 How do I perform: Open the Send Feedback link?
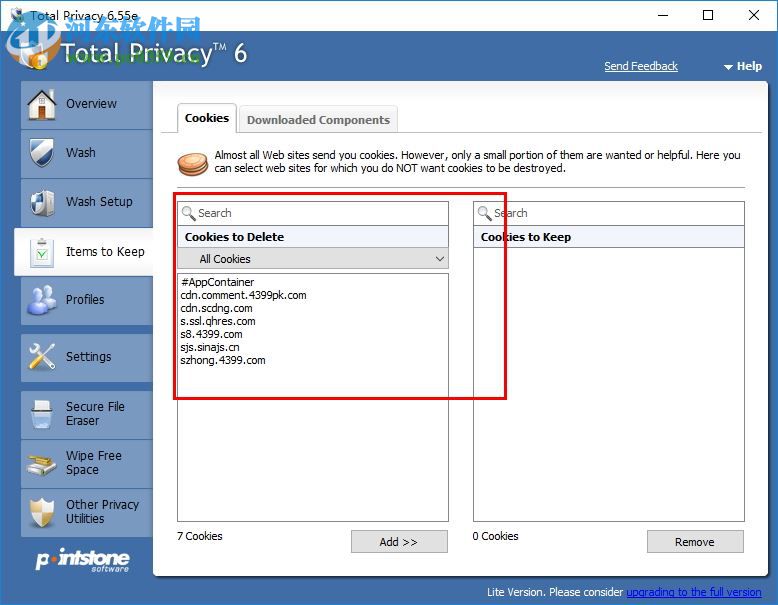click(641, 66)
